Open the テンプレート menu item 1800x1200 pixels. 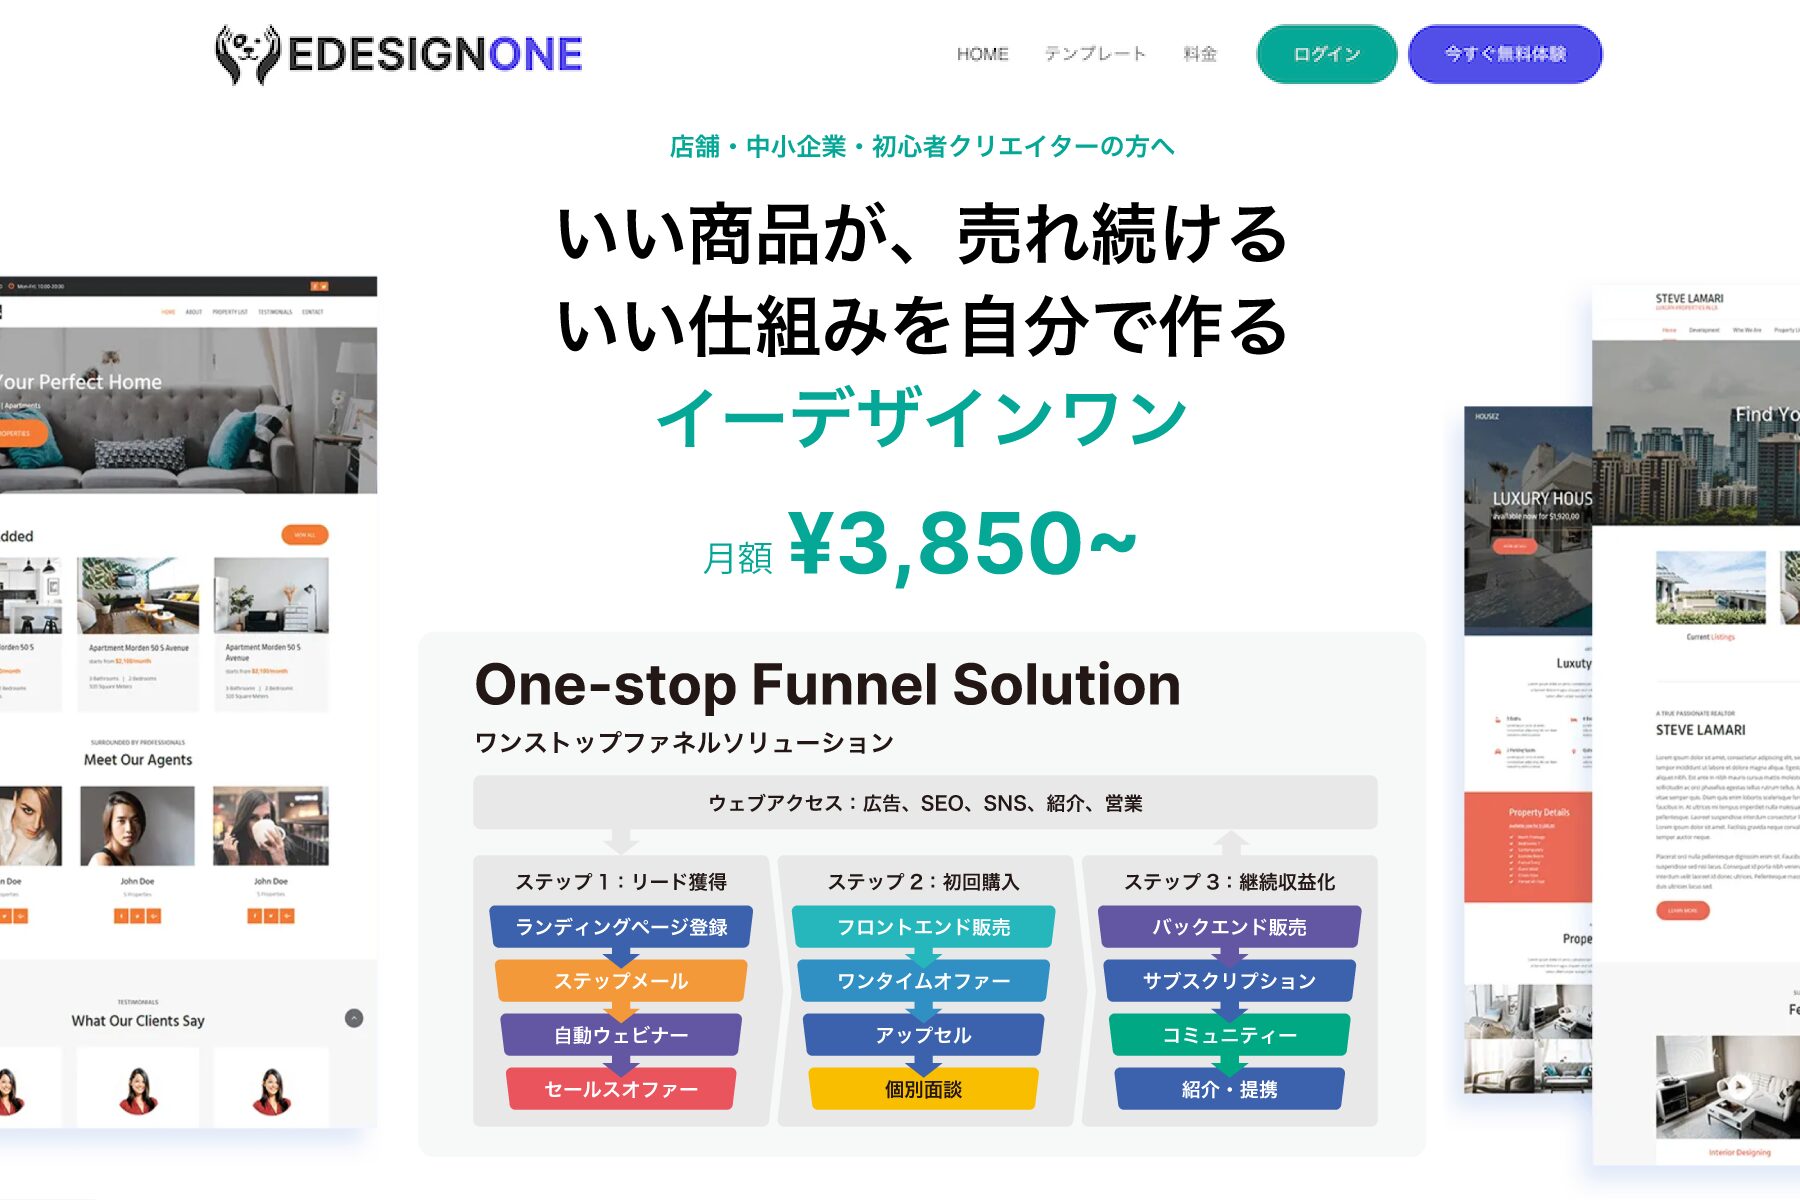coord(1095,54)
